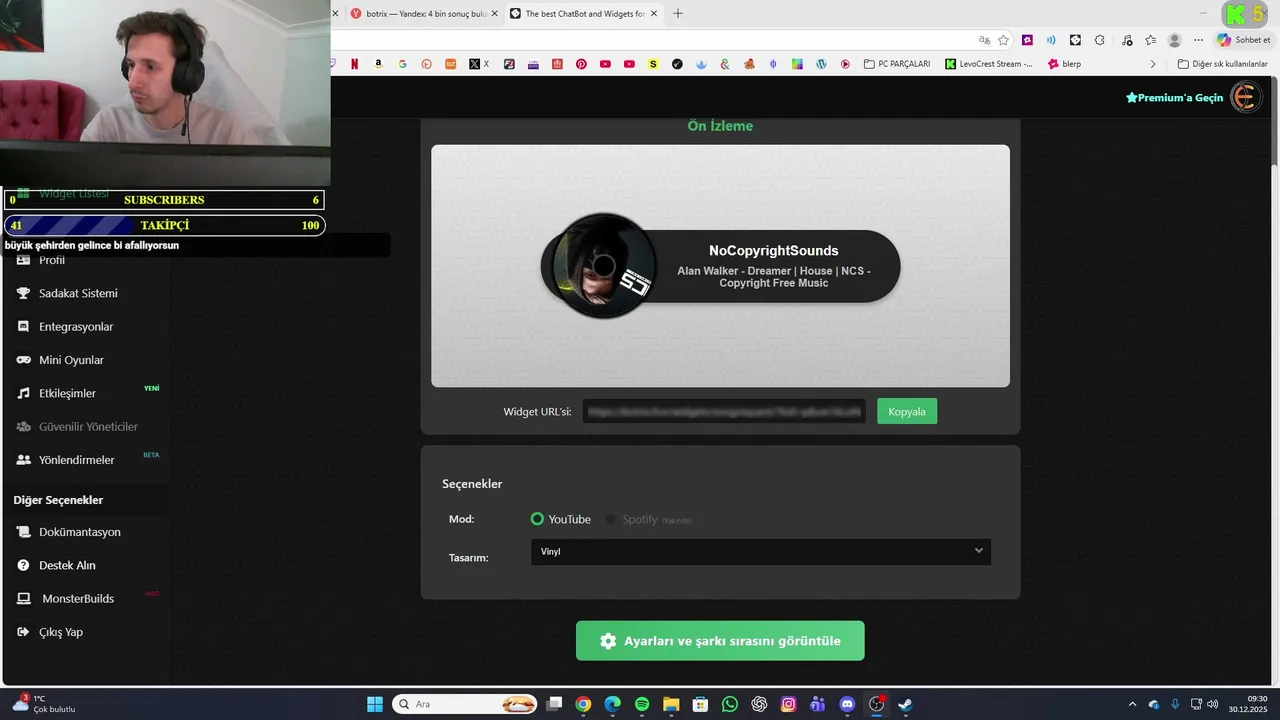Open Spotify from the taskbar
Screen dimensions: 1280x720
pos(642,704)
